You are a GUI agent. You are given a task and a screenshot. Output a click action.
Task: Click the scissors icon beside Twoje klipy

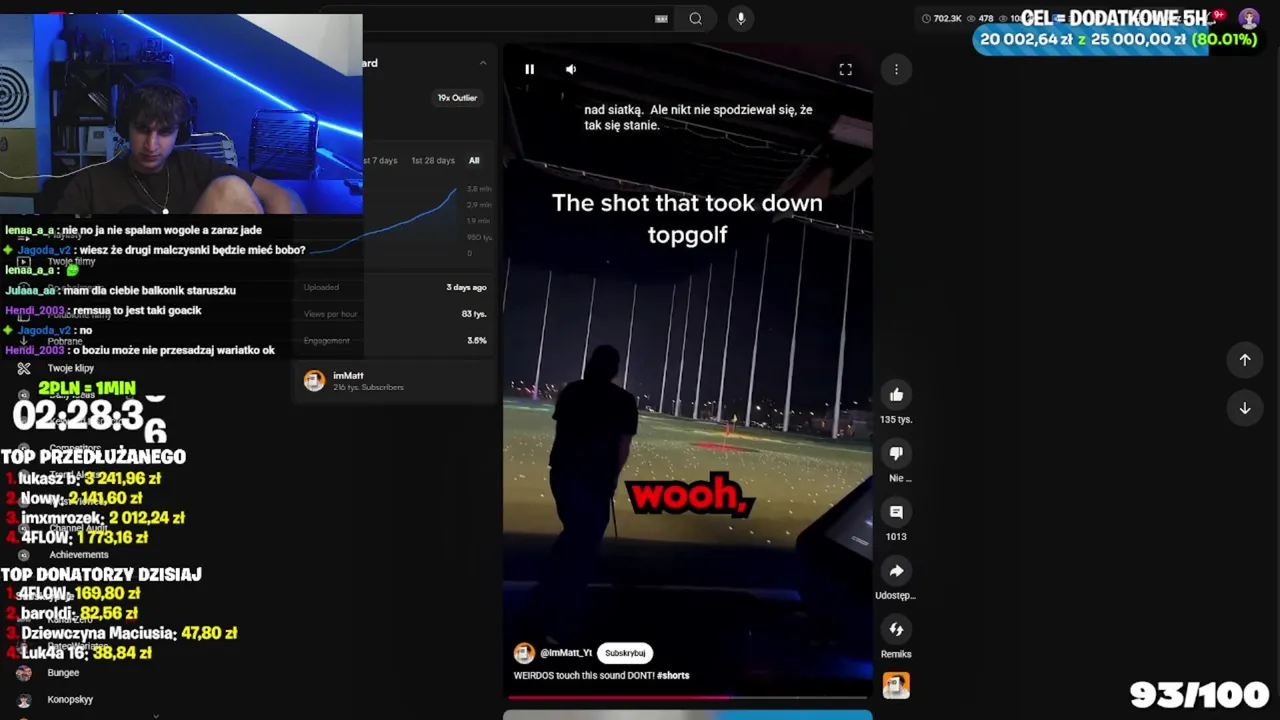click(24, 368)
